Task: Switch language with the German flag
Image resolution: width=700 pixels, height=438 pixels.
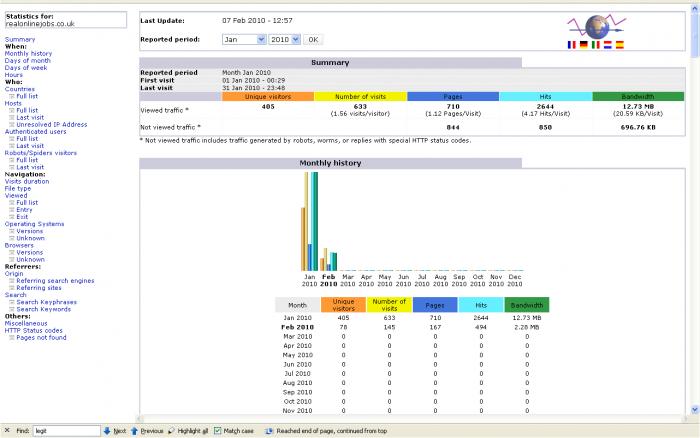Action: (x=583, y=45)
